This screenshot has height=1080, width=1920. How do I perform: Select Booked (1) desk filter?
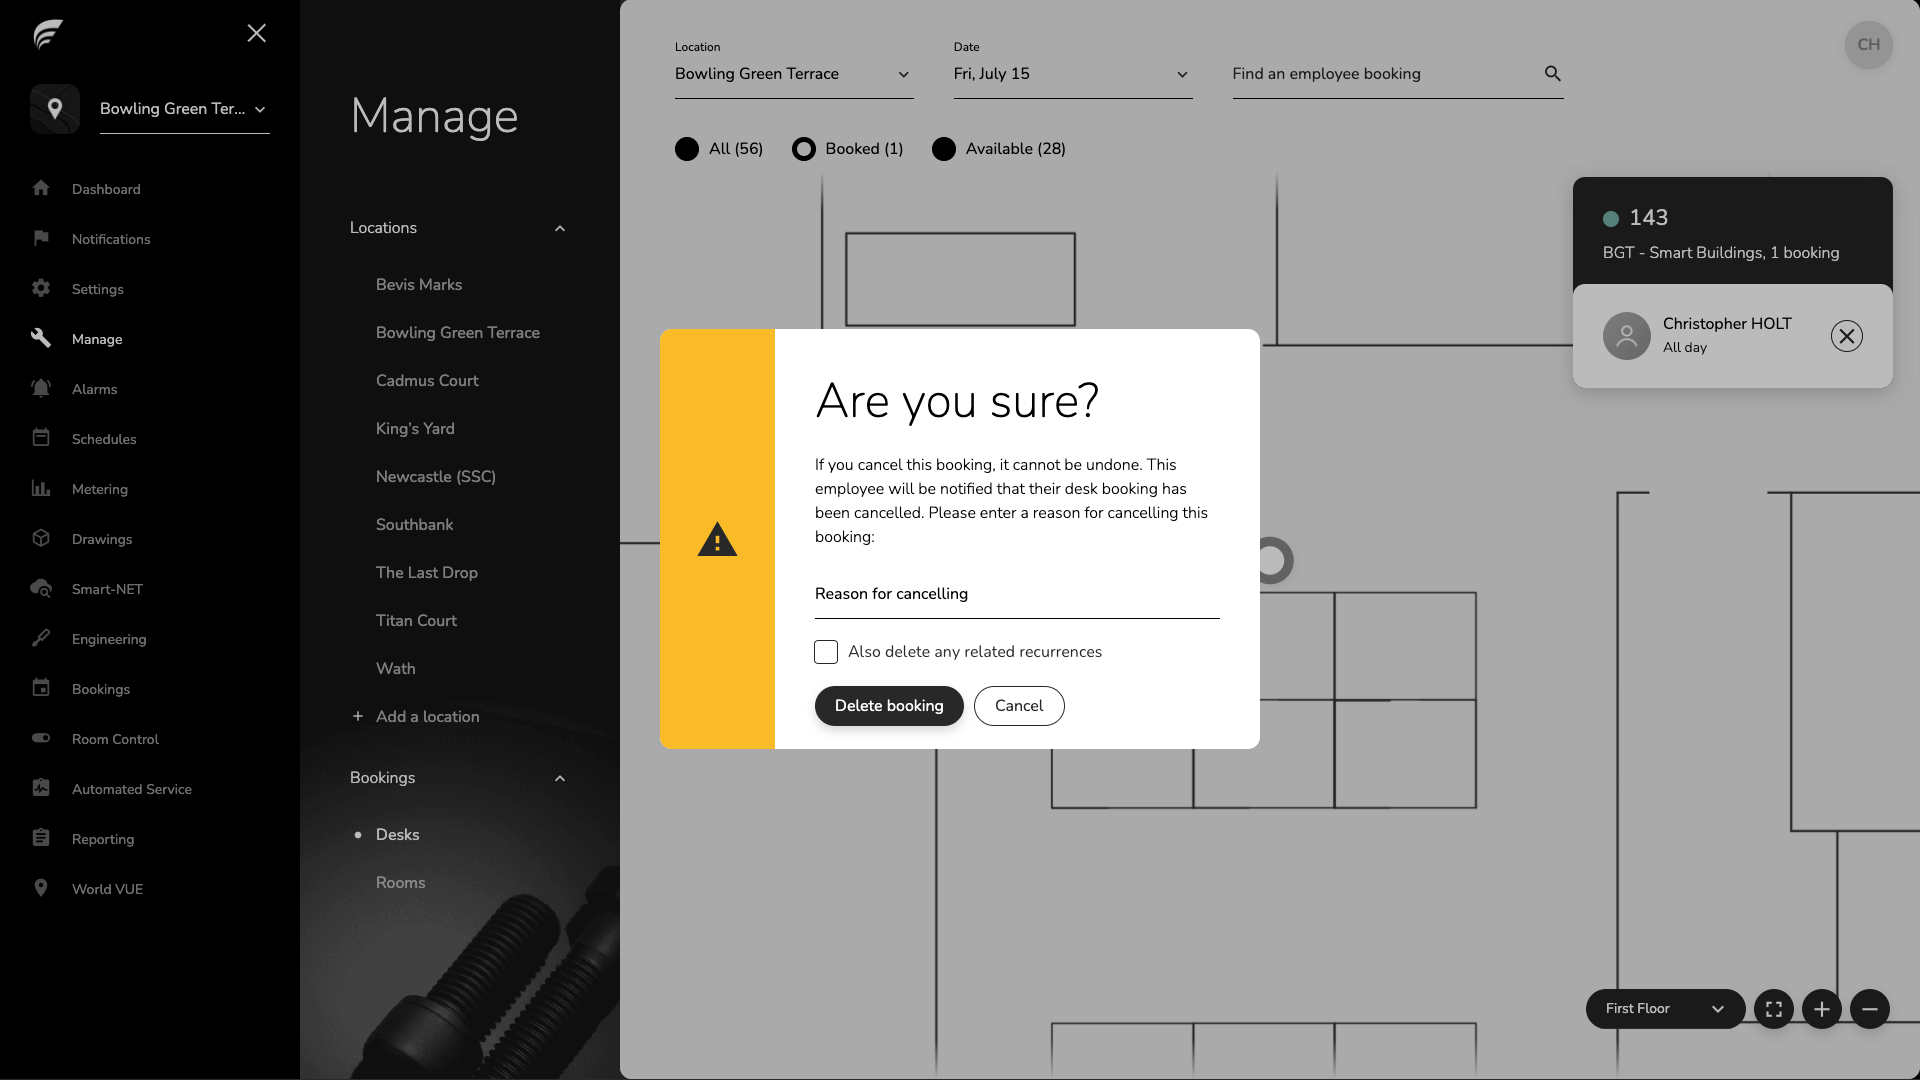[848, 149]
